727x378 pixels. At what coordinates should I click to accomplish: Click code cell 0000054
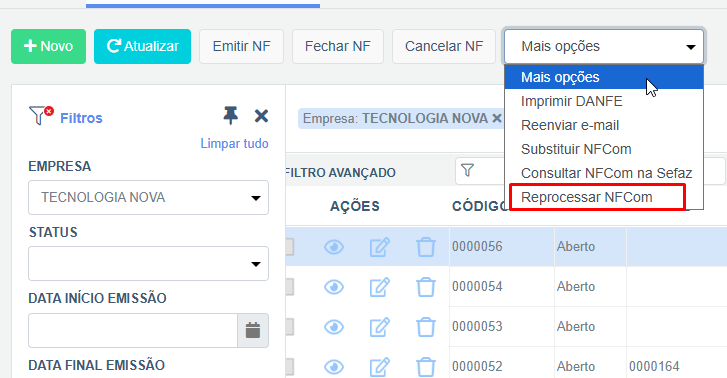(x=477, y=286)
